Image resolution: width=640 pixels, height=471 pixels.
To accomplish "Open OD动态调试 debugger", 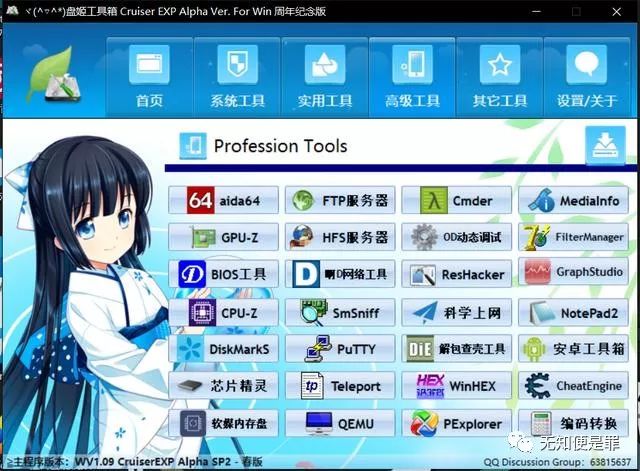I will point(457,237).
